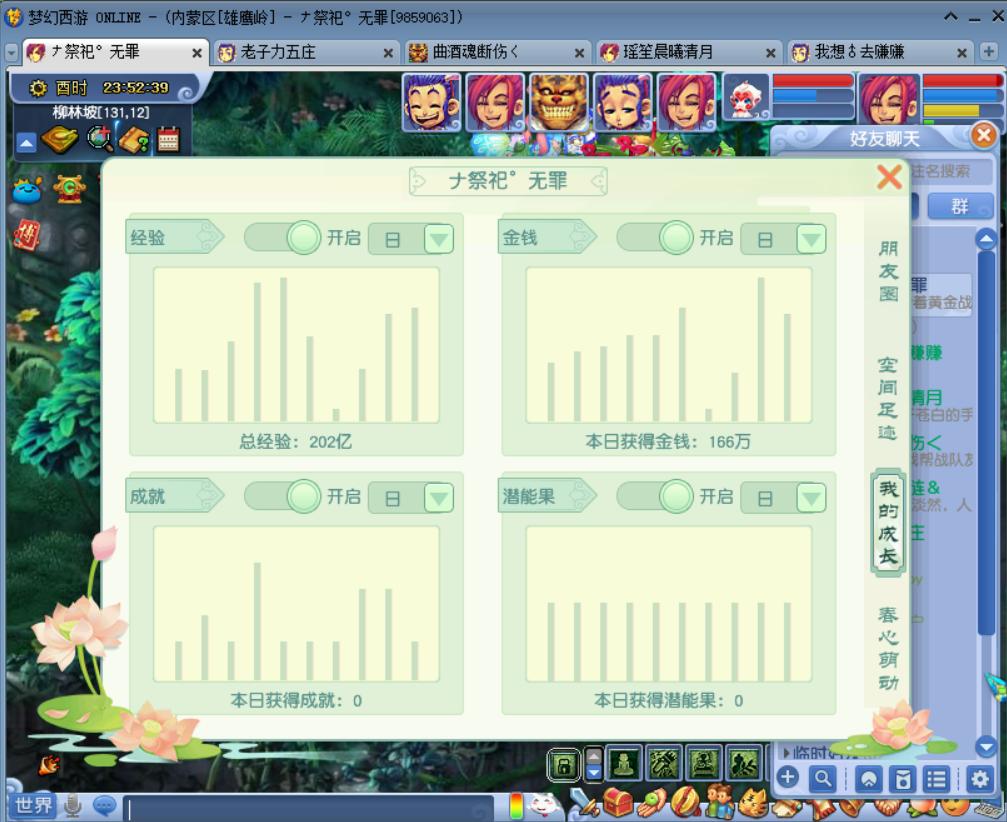Search friends with the magnifier icon

pos(823,778)
